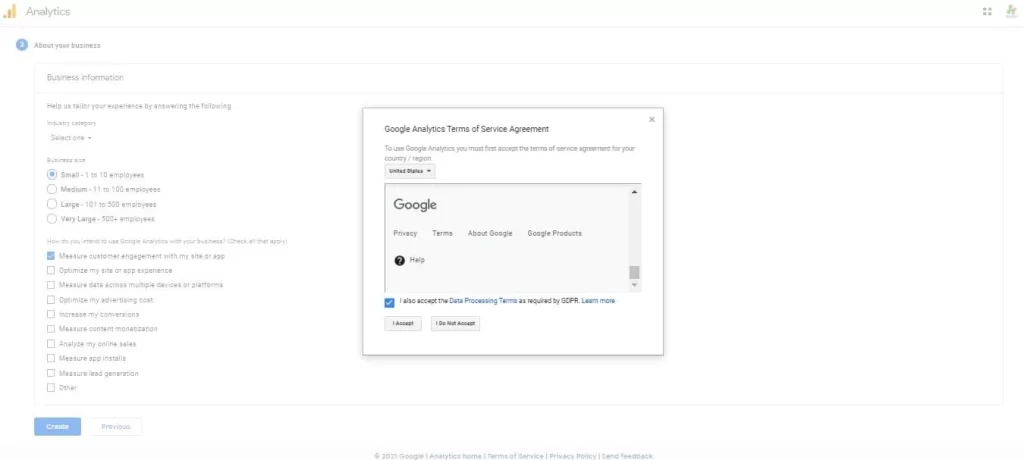Open the Data Processing Terms link
The image size is (1024, 460).
coord(483,300)
